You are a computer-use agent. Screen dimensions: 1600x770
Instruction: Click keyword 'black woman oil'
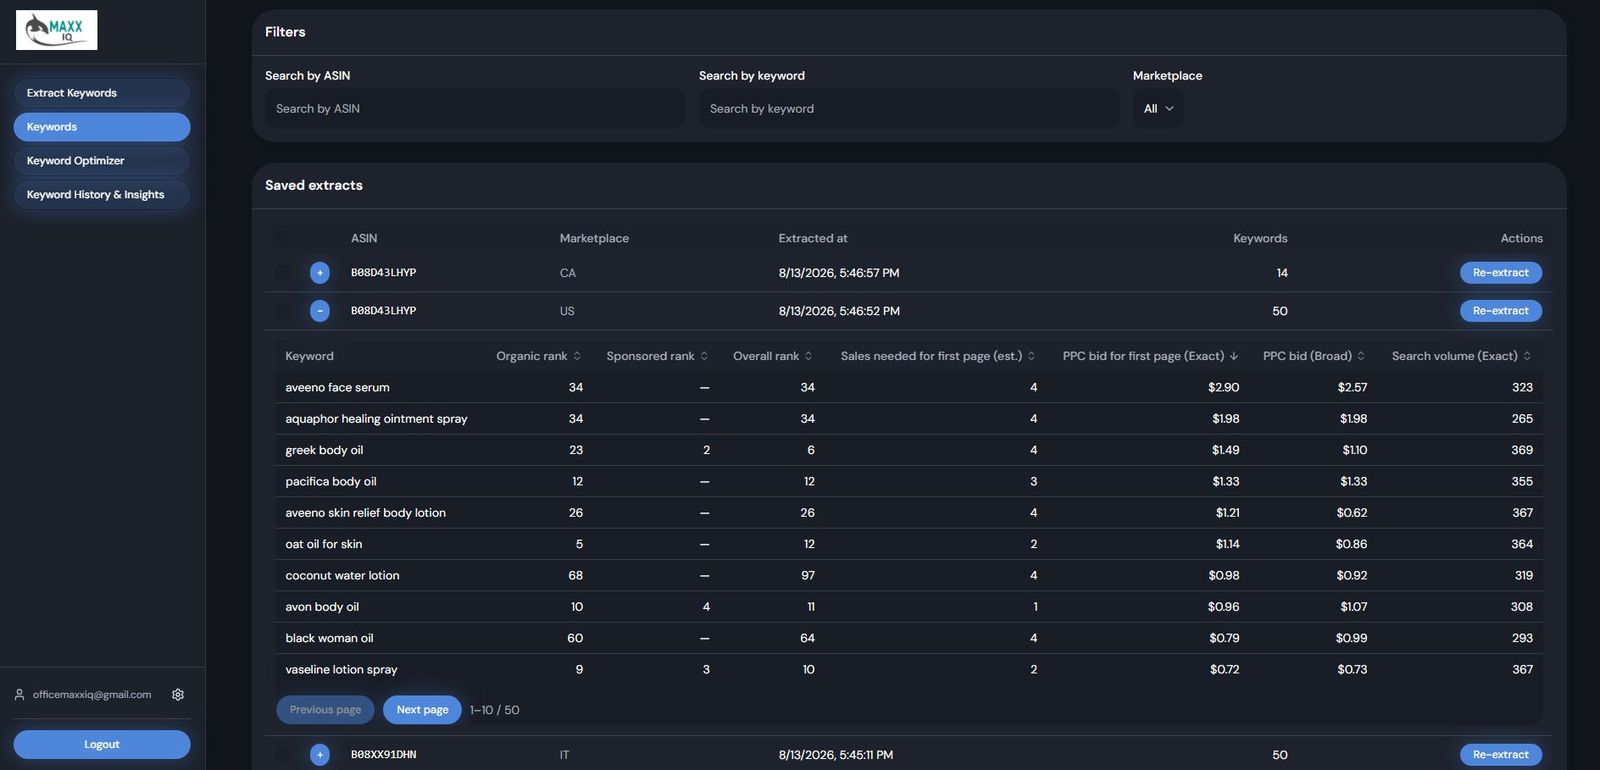tap(329, 638)
